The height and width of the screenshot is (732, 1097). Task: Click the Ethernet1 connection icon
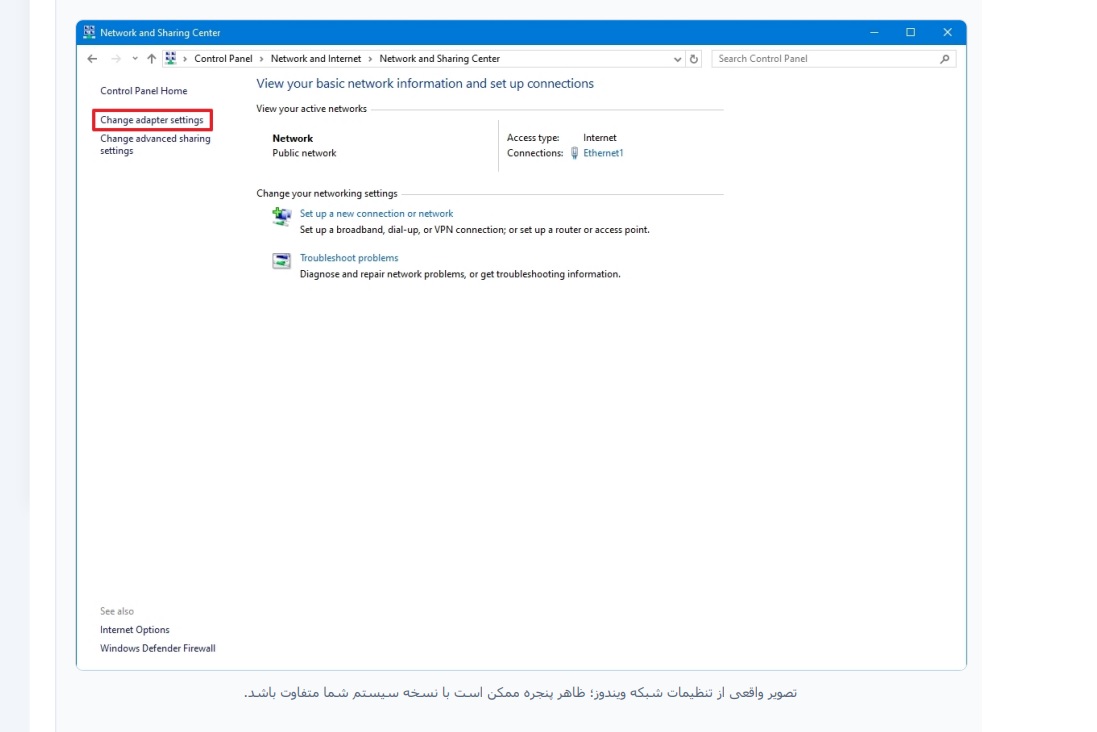point(574,153)
